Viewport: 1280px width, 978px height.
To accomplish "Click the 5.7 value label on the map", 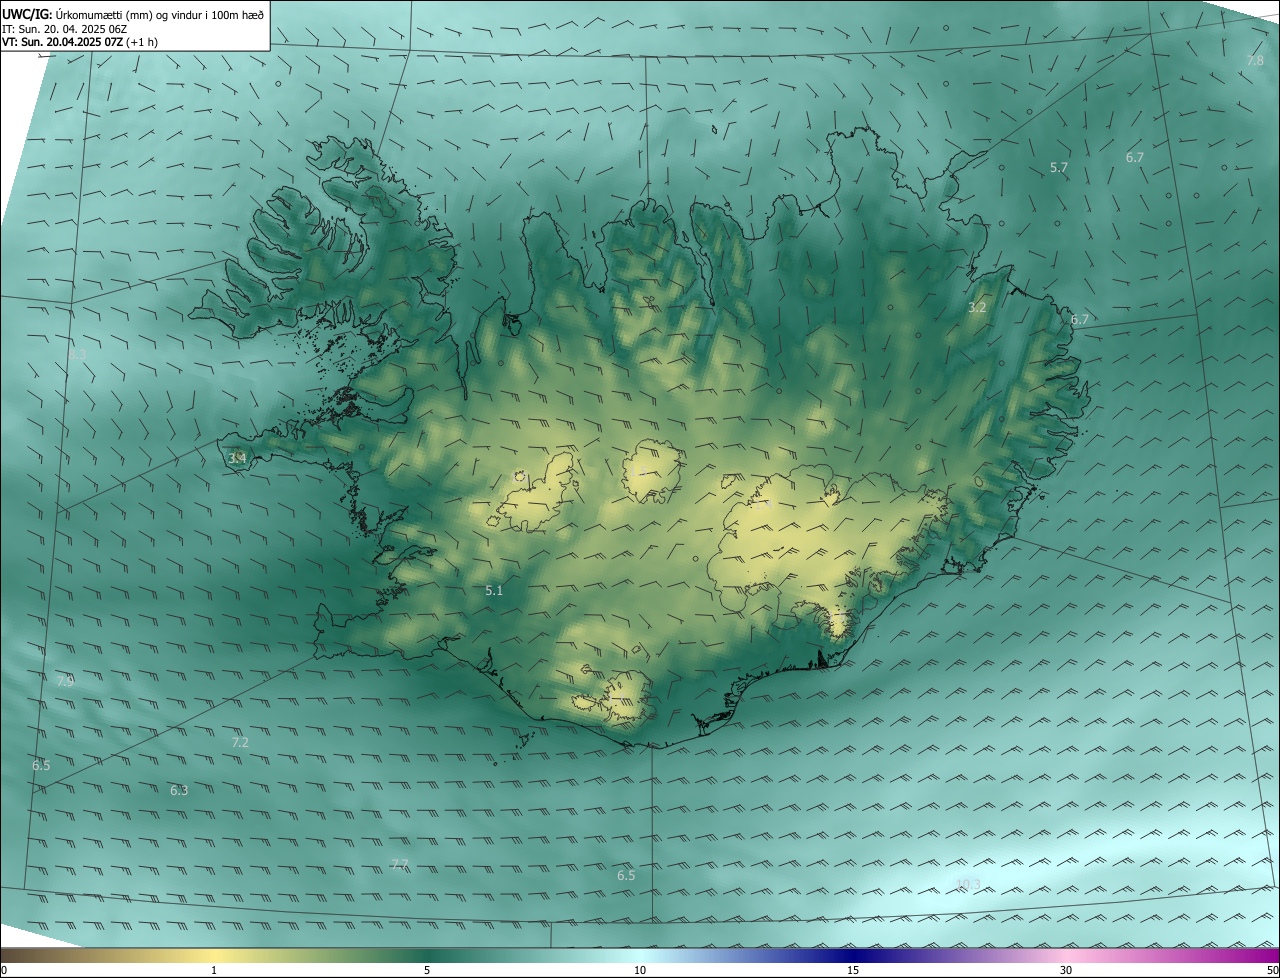I will [1059, 168].
